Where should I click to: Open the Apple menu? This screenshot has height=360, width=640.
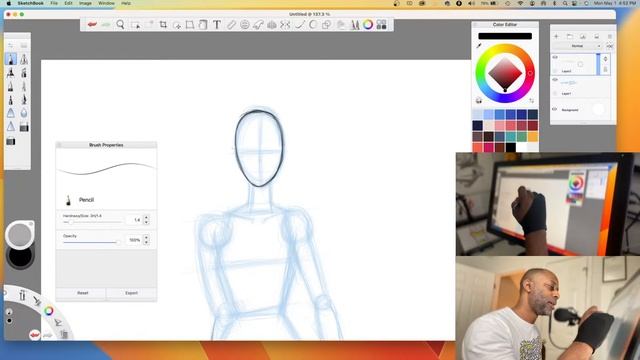[x=9, y=3]
